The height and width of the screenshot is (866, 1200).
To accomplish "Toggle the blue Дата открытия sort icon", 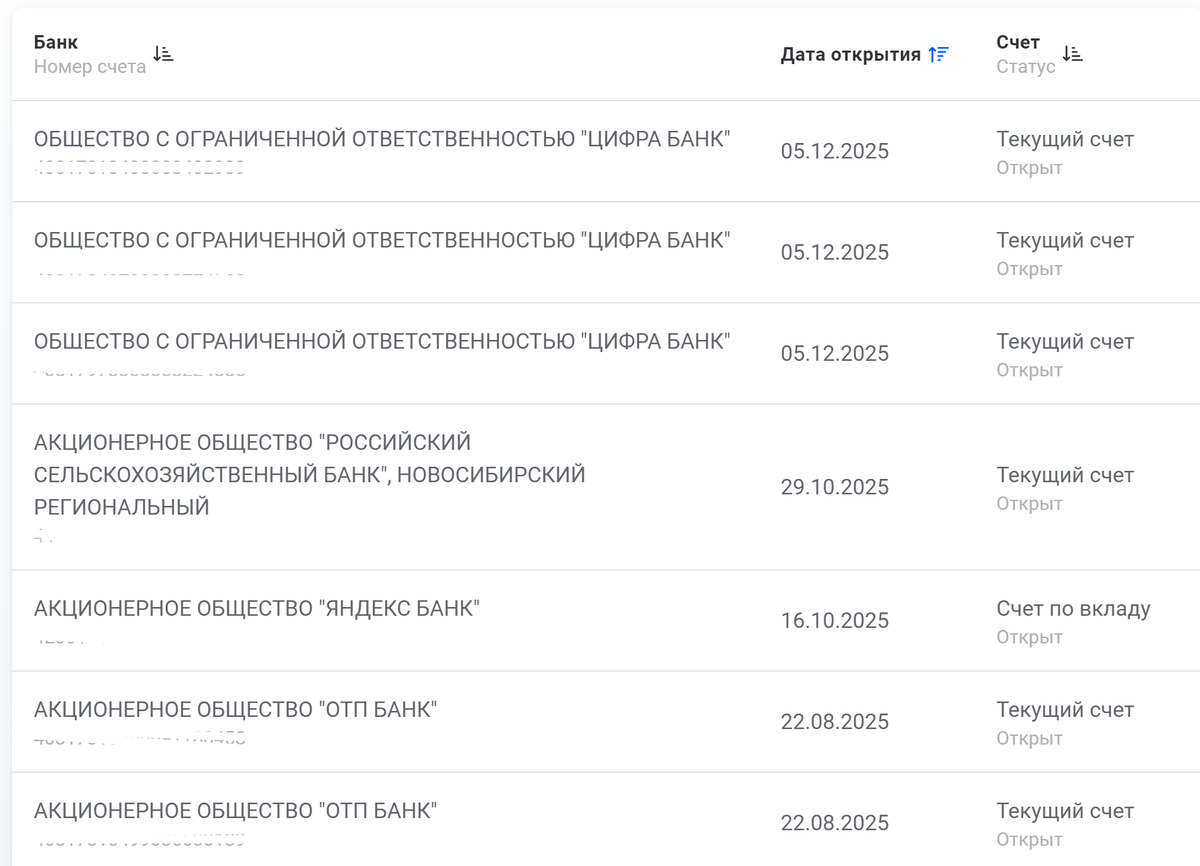I will point(938,55).
